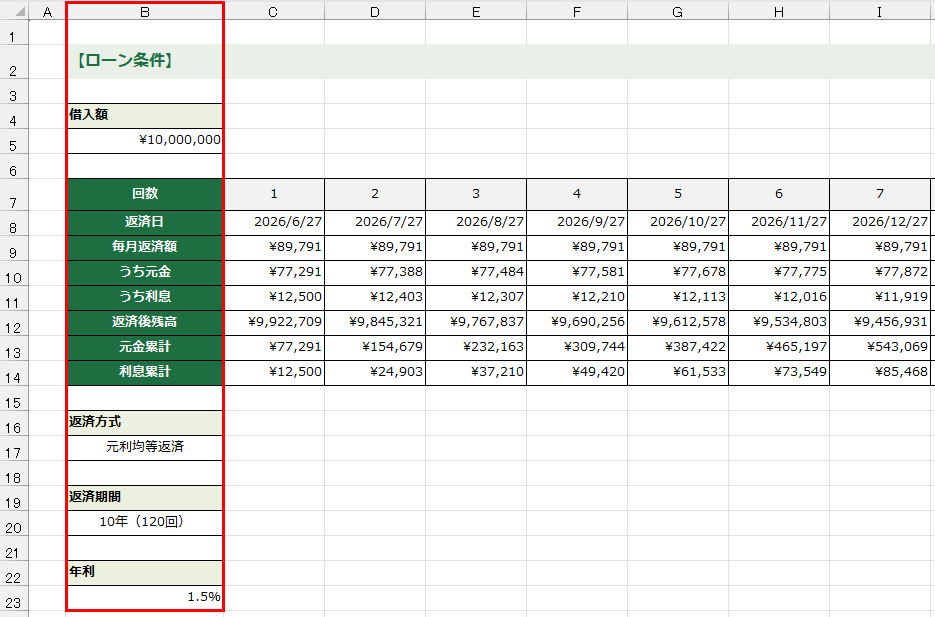Select row 23 header
The image size is (935, 617).
[14, 598]
